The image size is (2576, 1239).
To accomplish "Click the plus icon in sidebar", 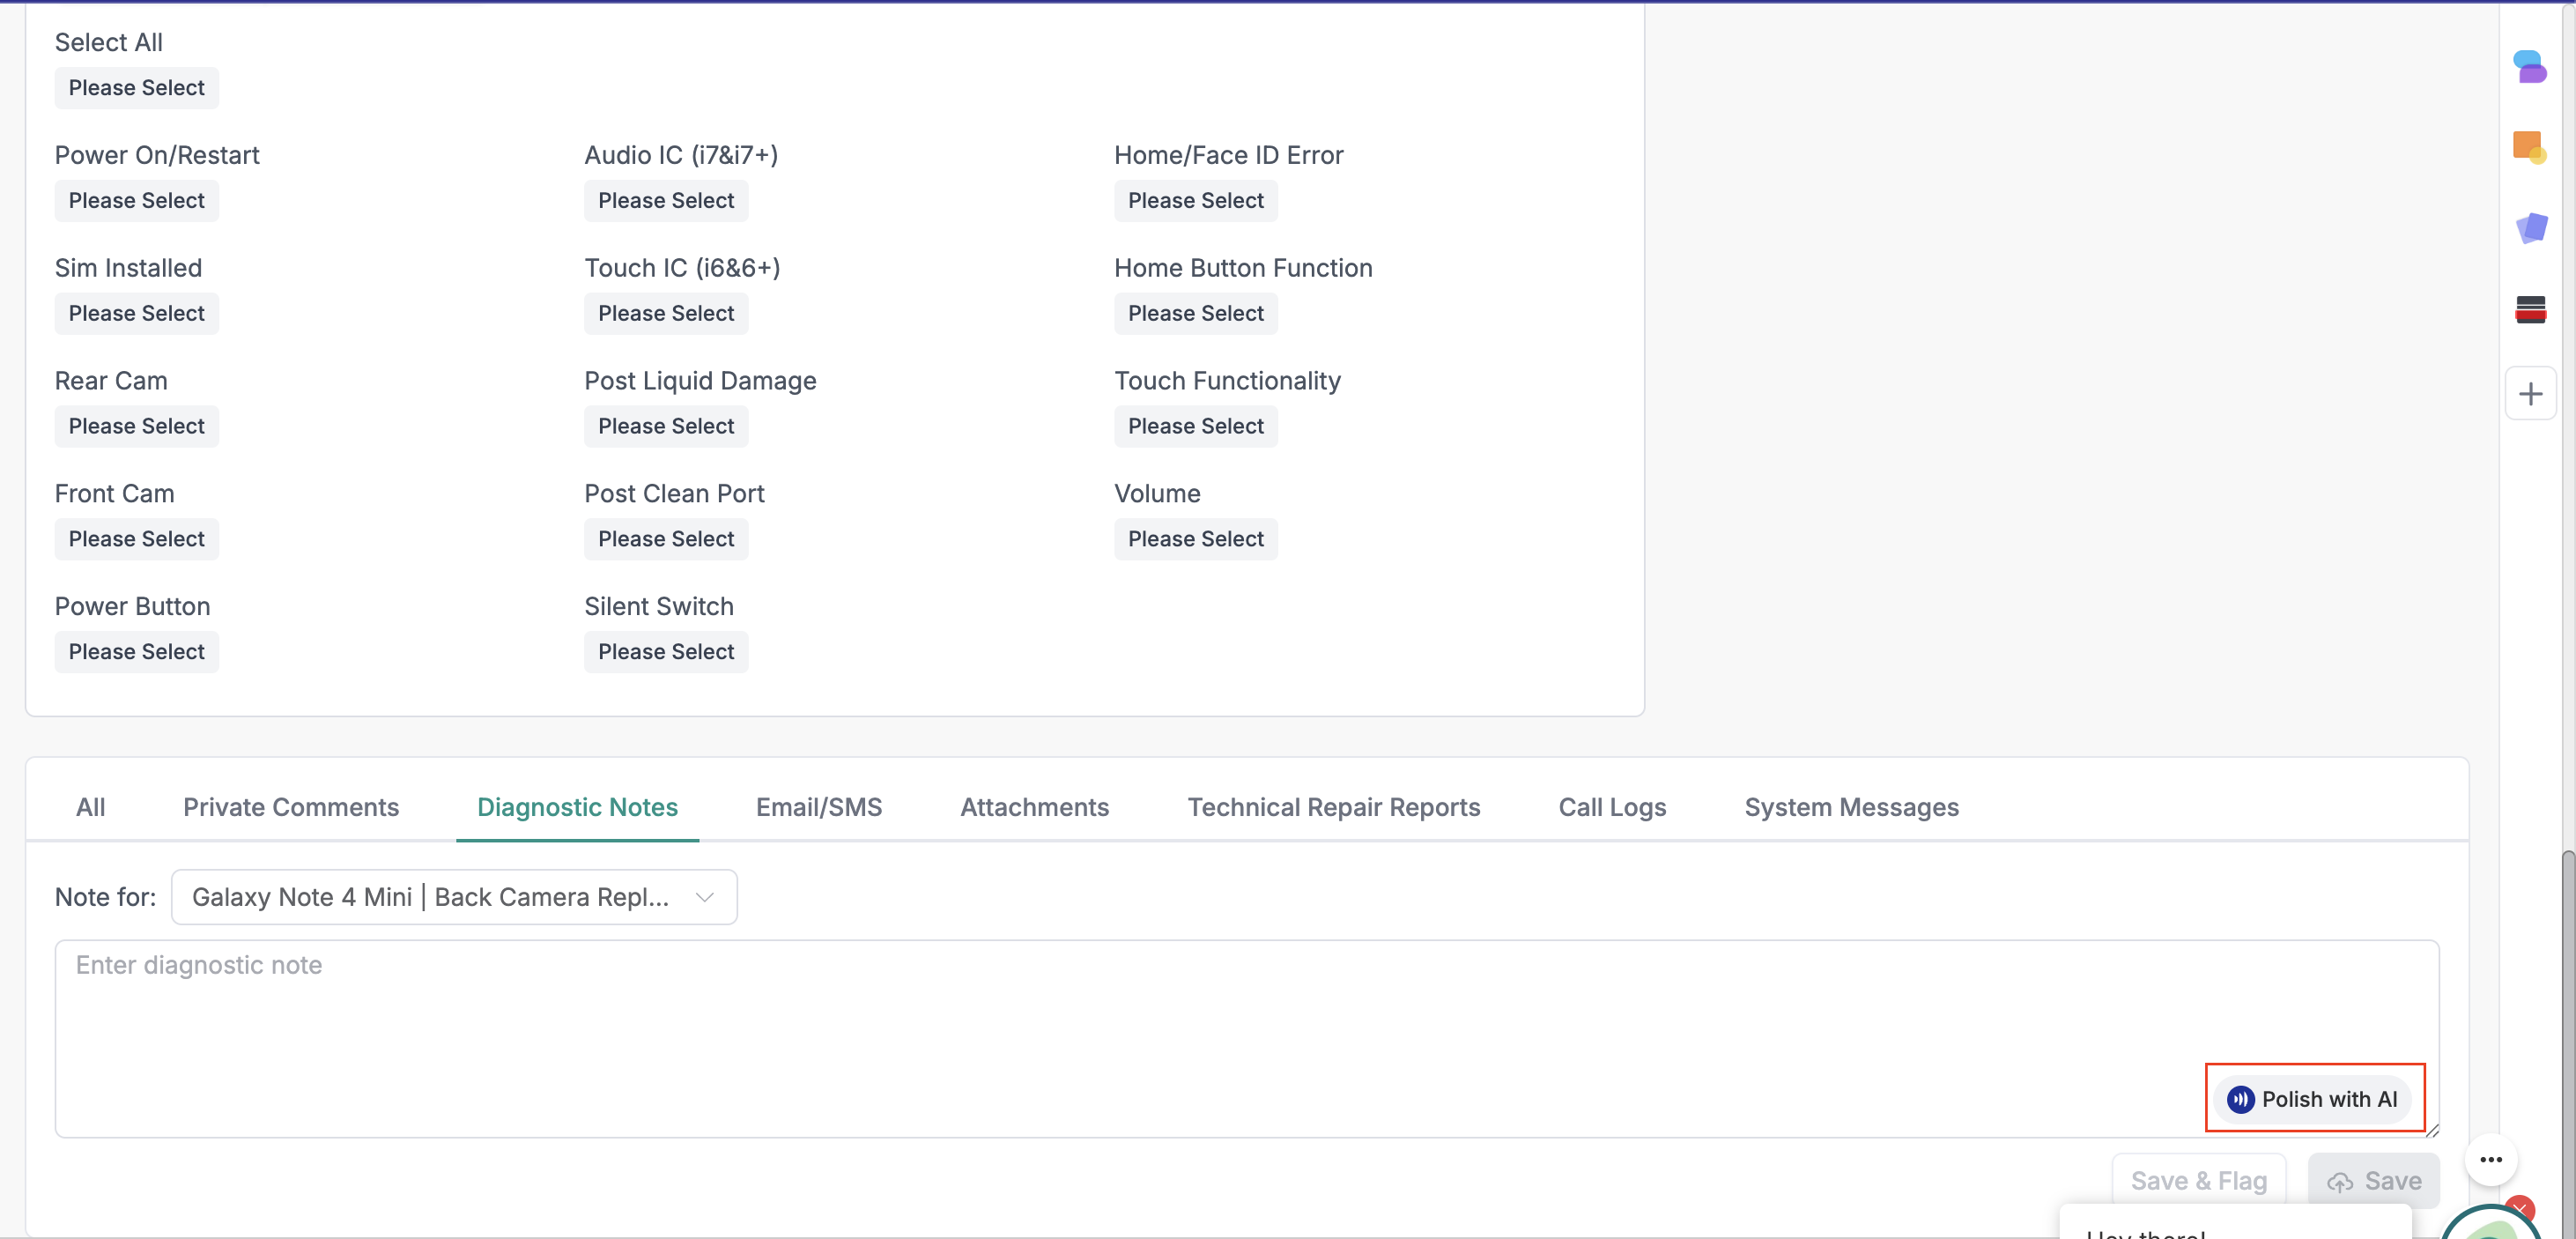I will (2530, 394).
